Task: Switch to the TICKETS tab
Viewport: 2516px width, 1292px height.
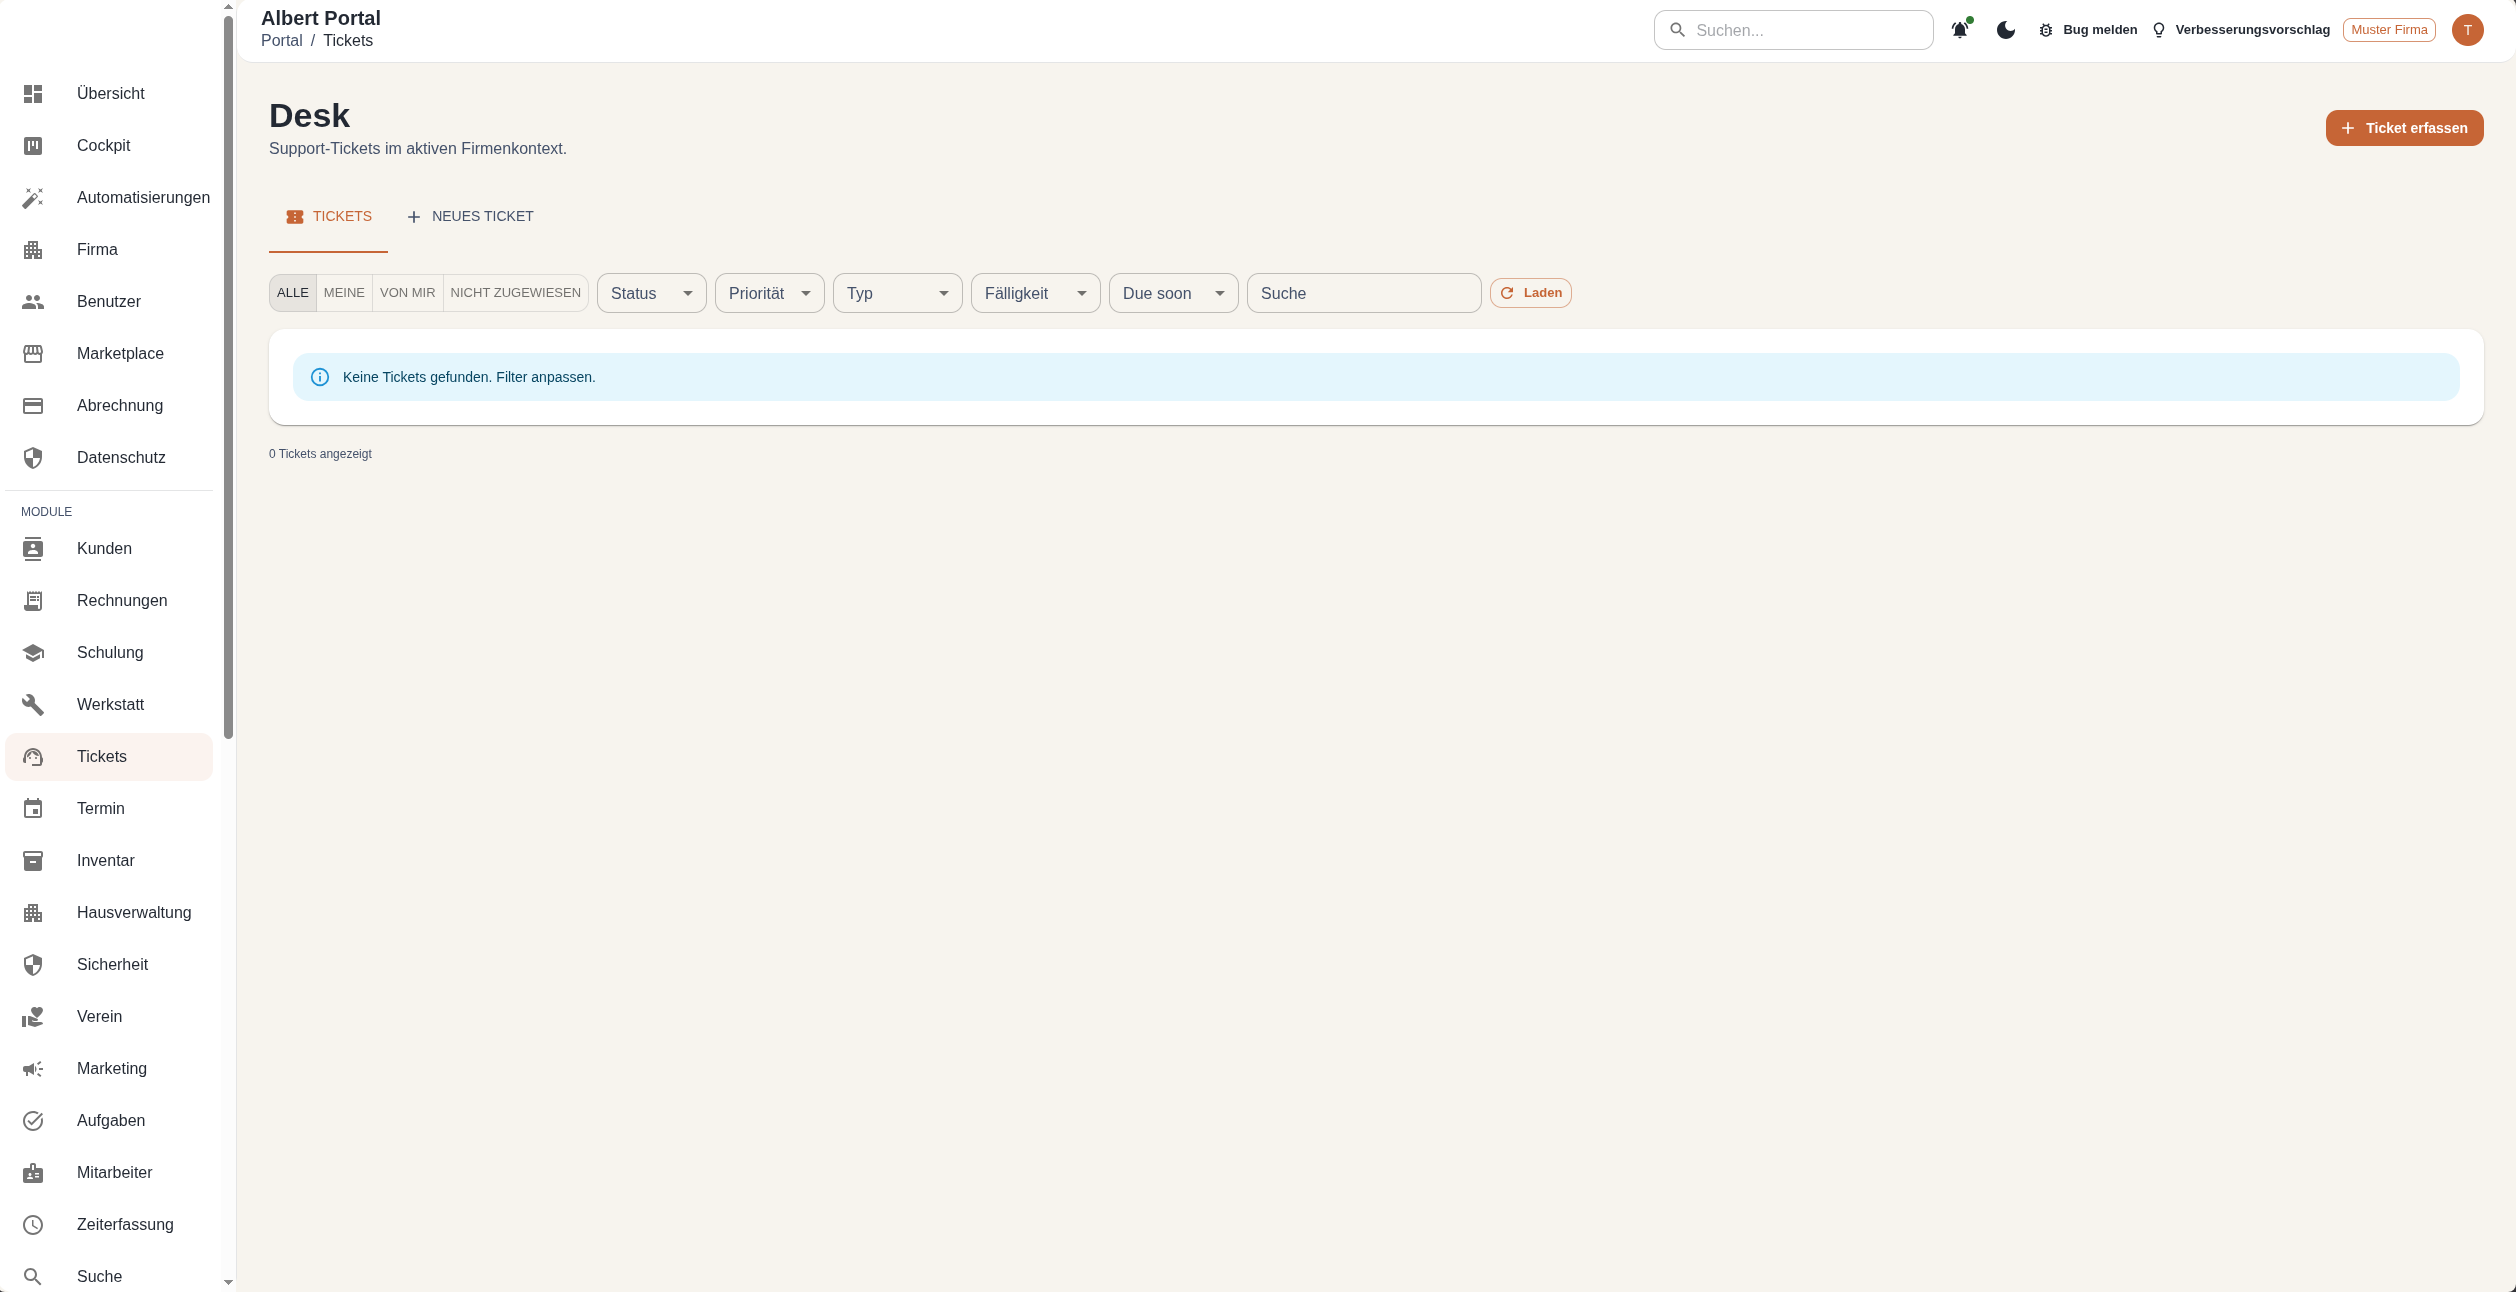Action: click(328, 217)
